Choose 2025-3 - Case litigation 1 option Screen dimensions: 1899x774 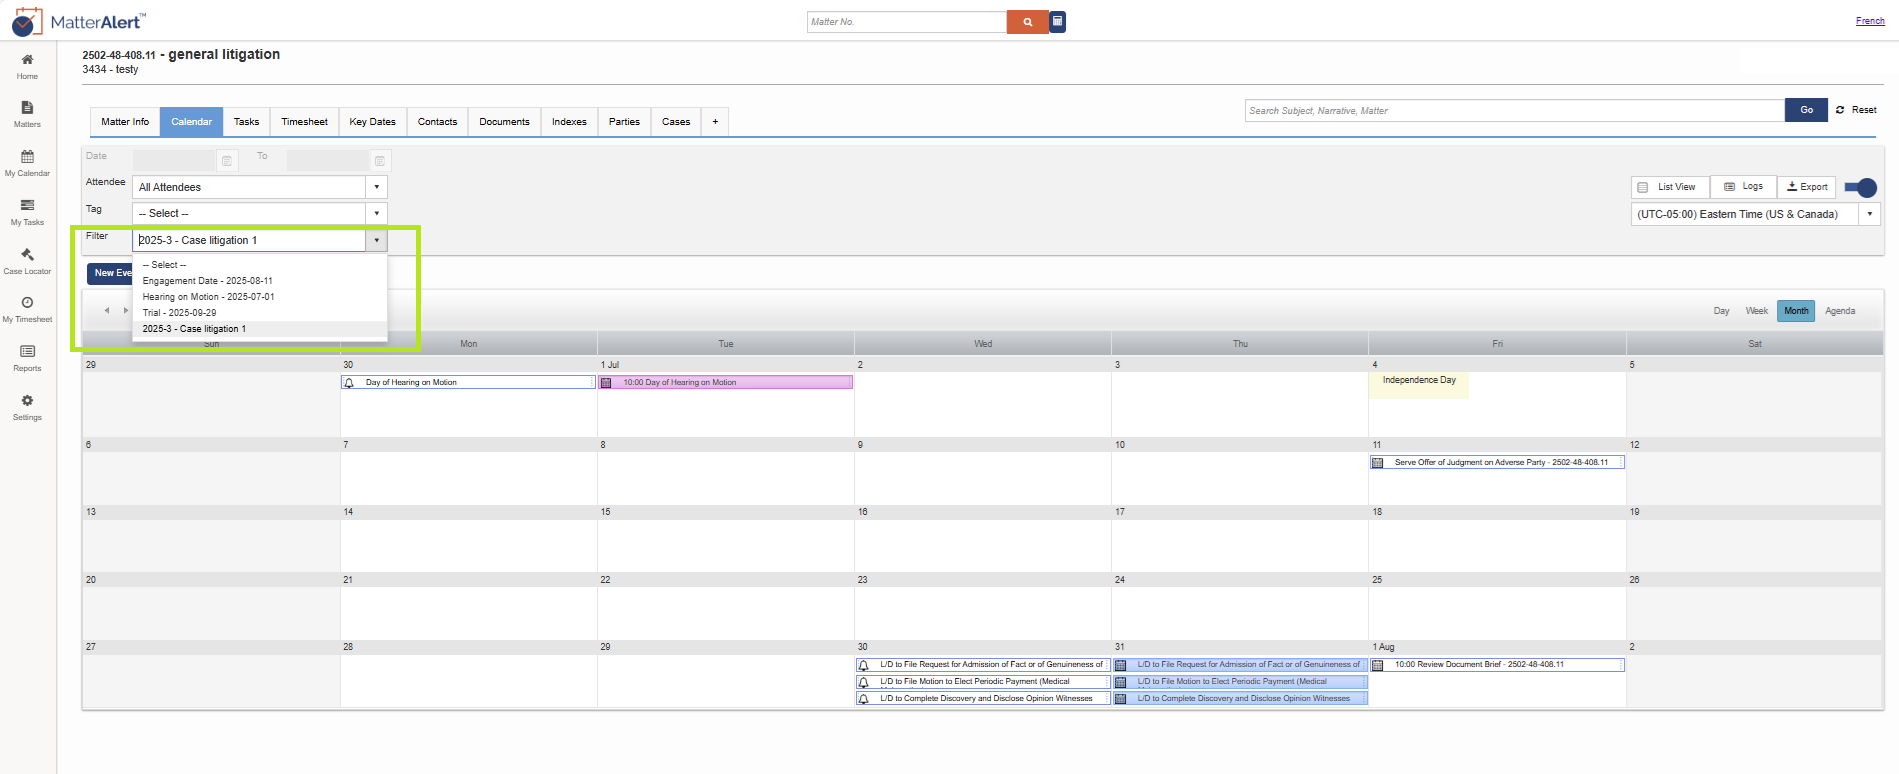(x=259, y=329)
